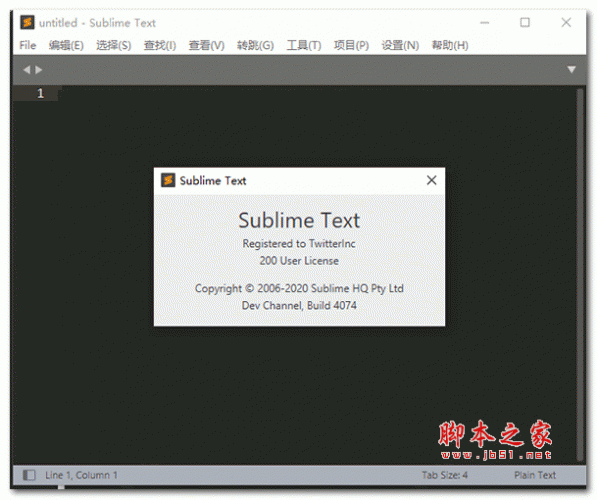Click the vertical scrollbar in the editor

coord(580,274)
